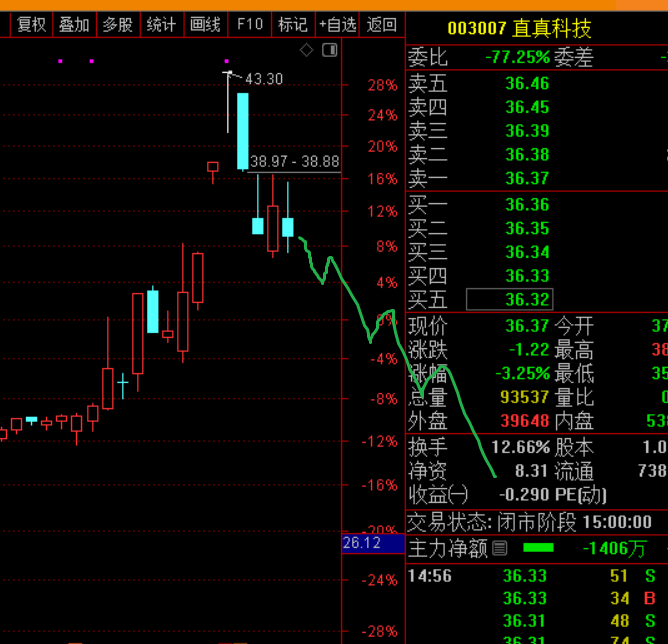Click the 14:56 trade tick row

(537, 576)
